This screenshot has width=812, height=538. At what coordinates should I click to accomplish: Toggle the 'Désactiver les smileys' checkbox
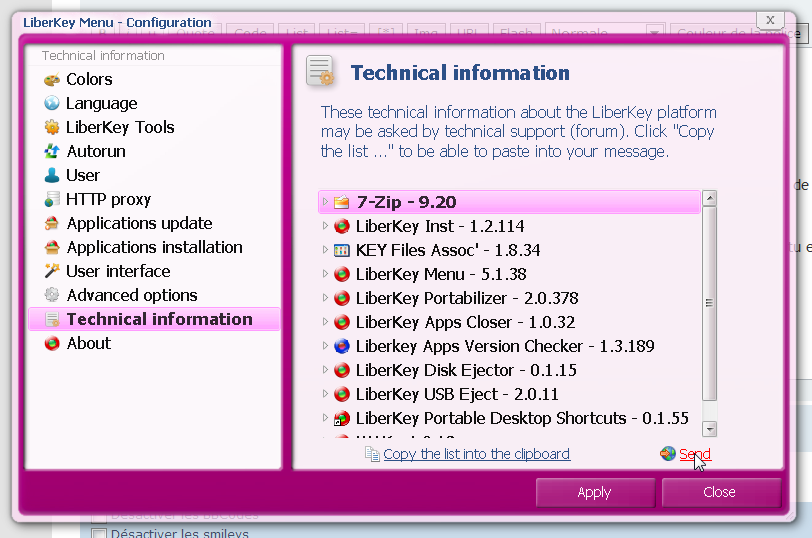point(98,533)
